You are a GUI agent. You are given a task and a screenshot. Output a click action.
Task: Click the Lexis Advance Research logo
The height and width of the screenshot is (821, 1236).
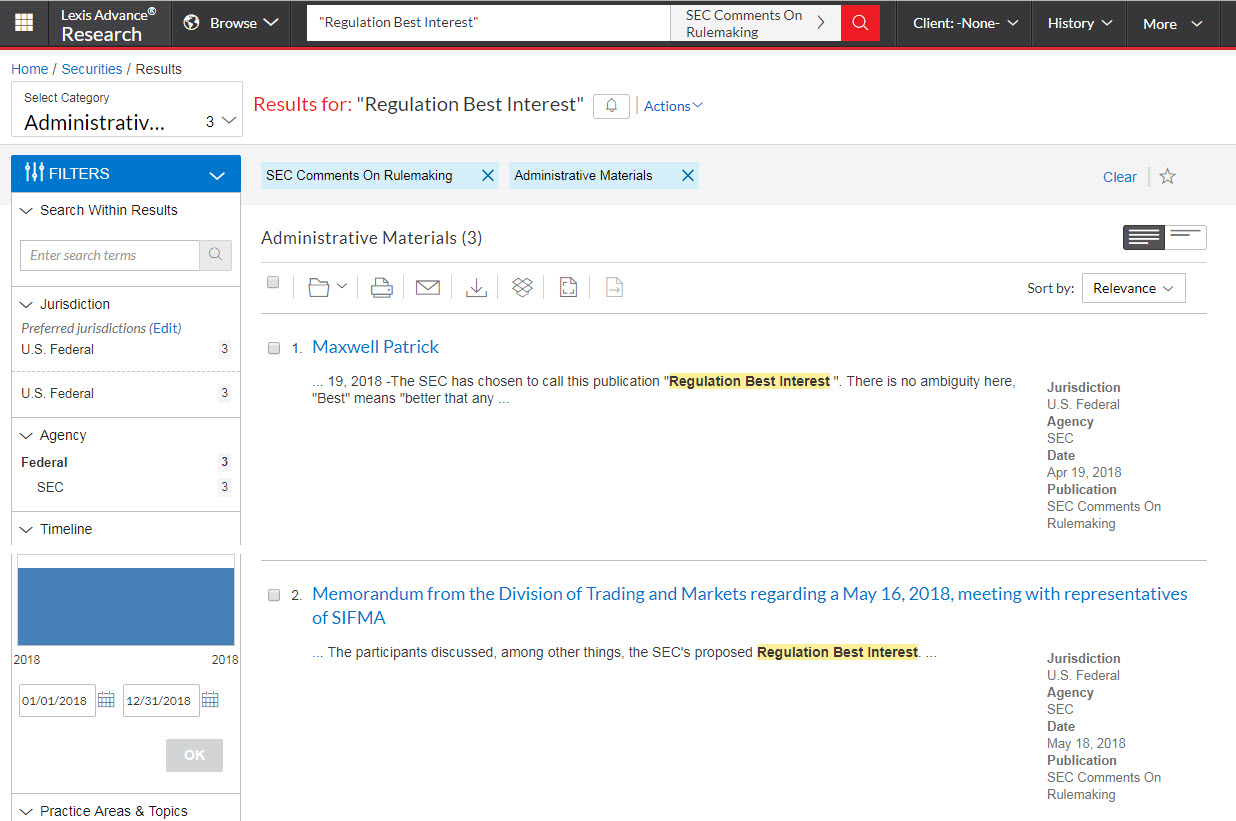point(108,24)
